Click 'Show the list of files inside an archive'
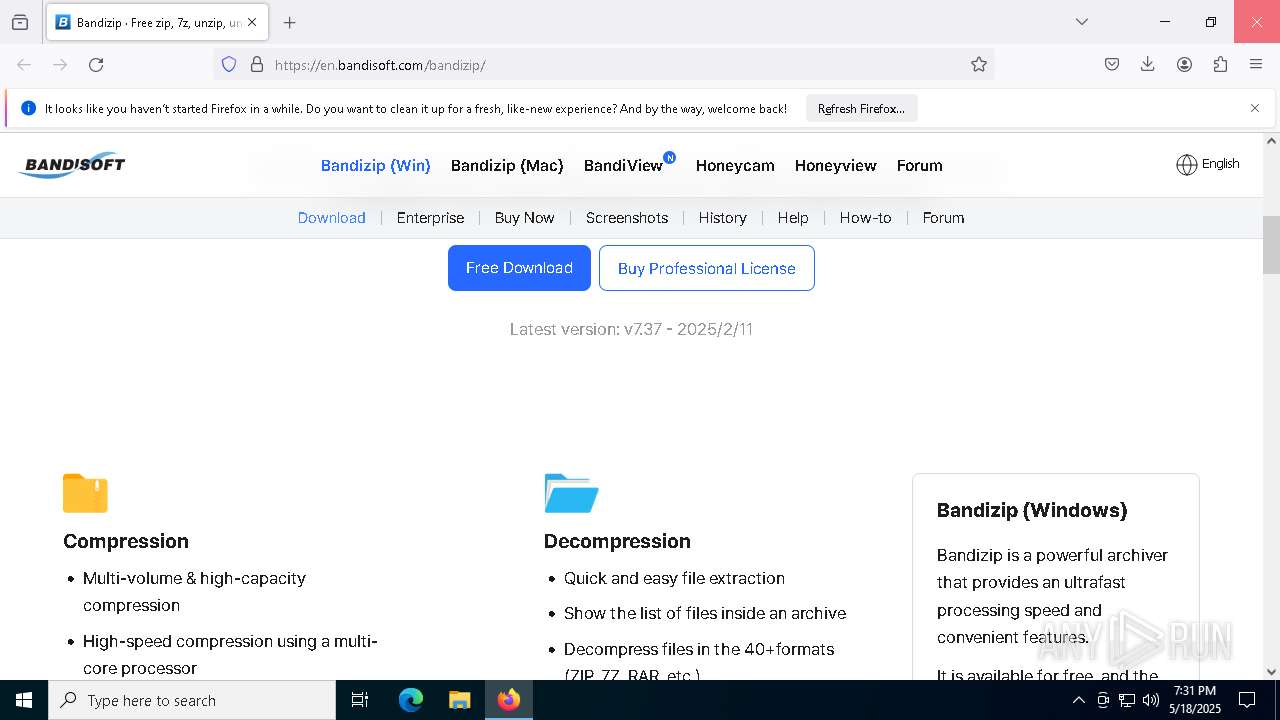 705,613
